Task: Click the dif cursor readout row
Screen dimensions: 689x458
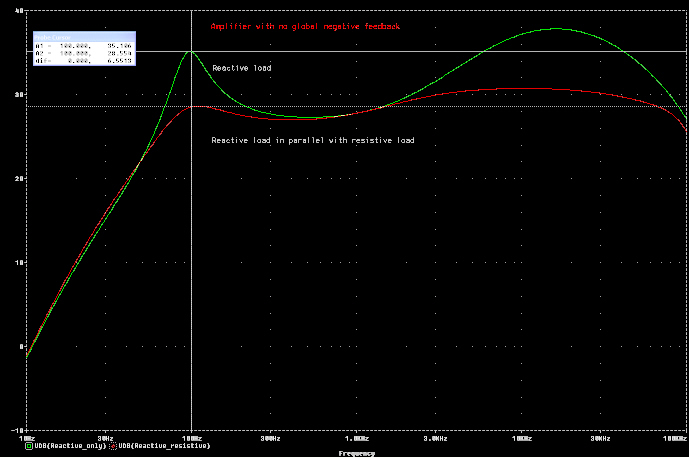Action: pyautogui.click(x=83, y=61)
